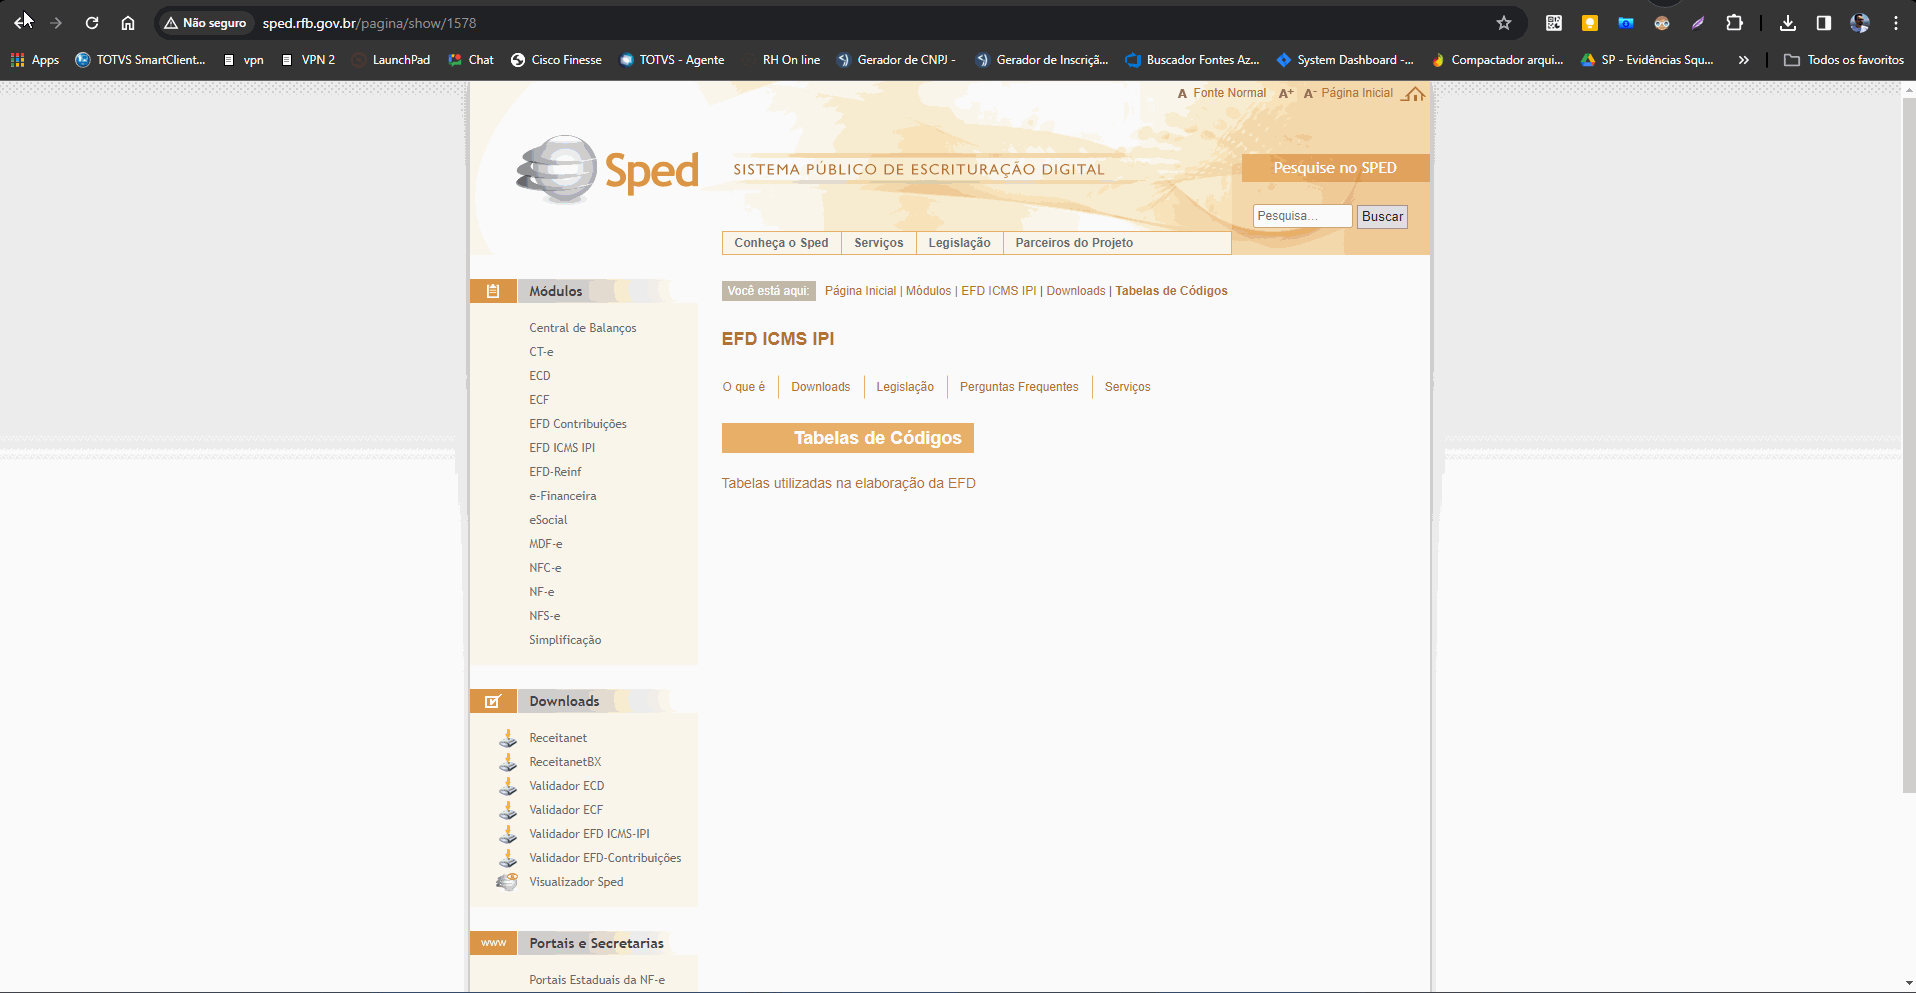The height and width of the screenshot is (993, 1916).
Task: Open the Apps bookmark shortcut
Action: click(35, 60)
